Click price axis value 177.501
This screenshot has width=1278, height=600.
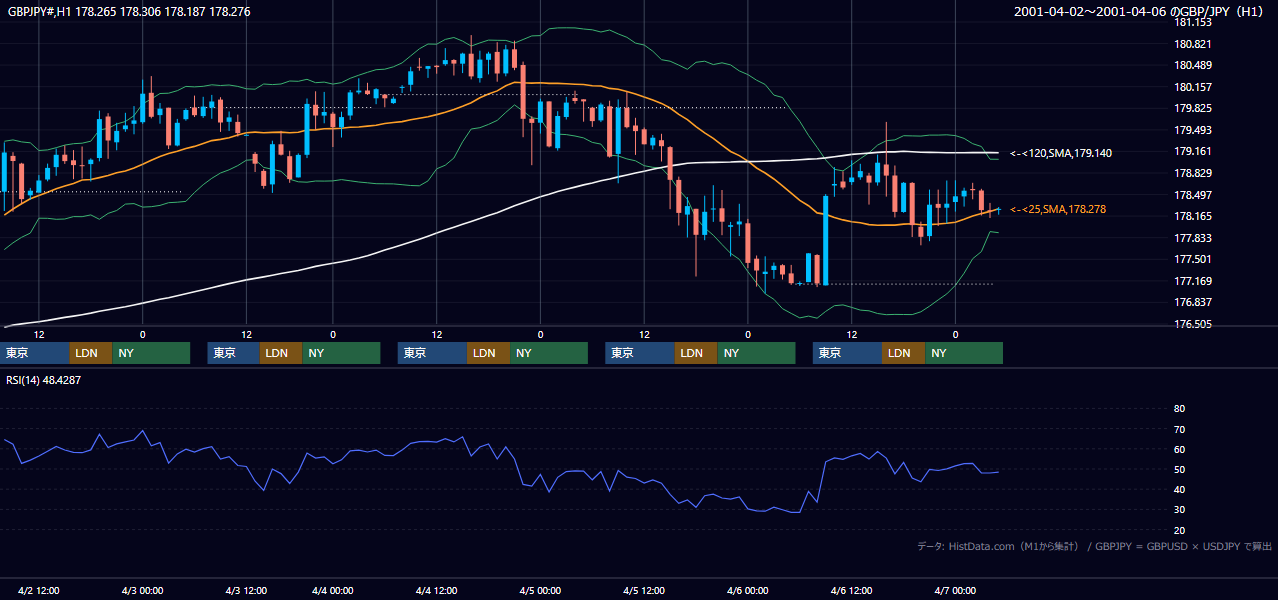1191,259
